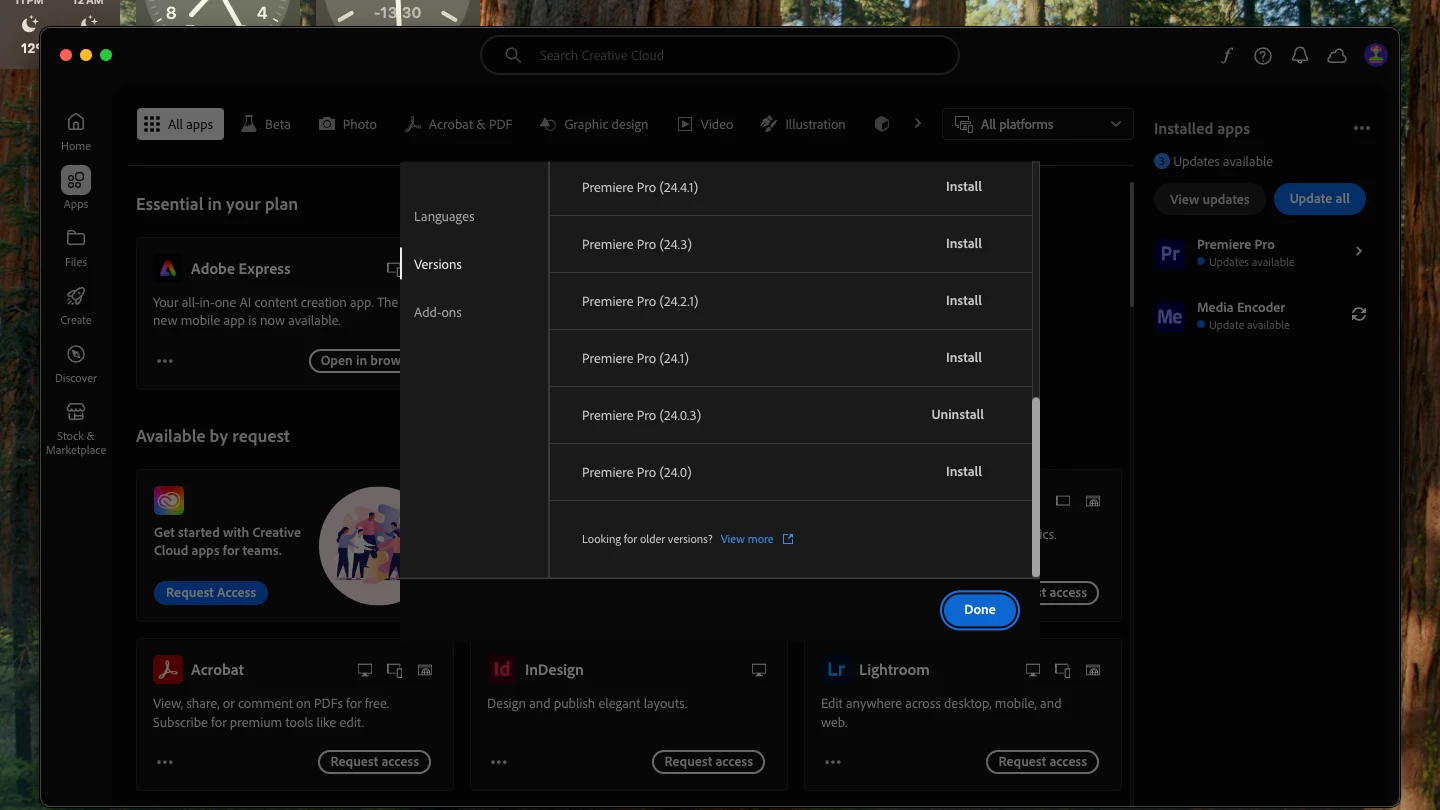
Task: Click the versions list scrollbar
Action: [1035, 486]
